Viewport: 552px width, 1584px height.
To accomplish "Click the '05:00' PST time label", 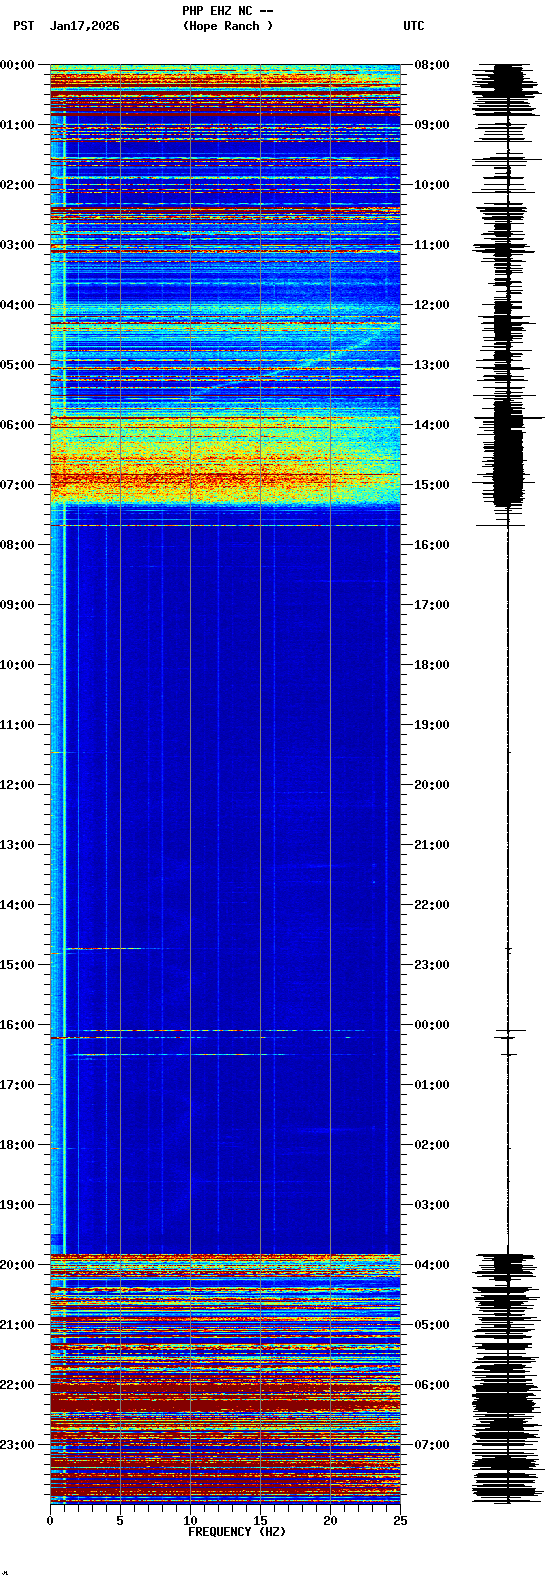I will [18, 365].
